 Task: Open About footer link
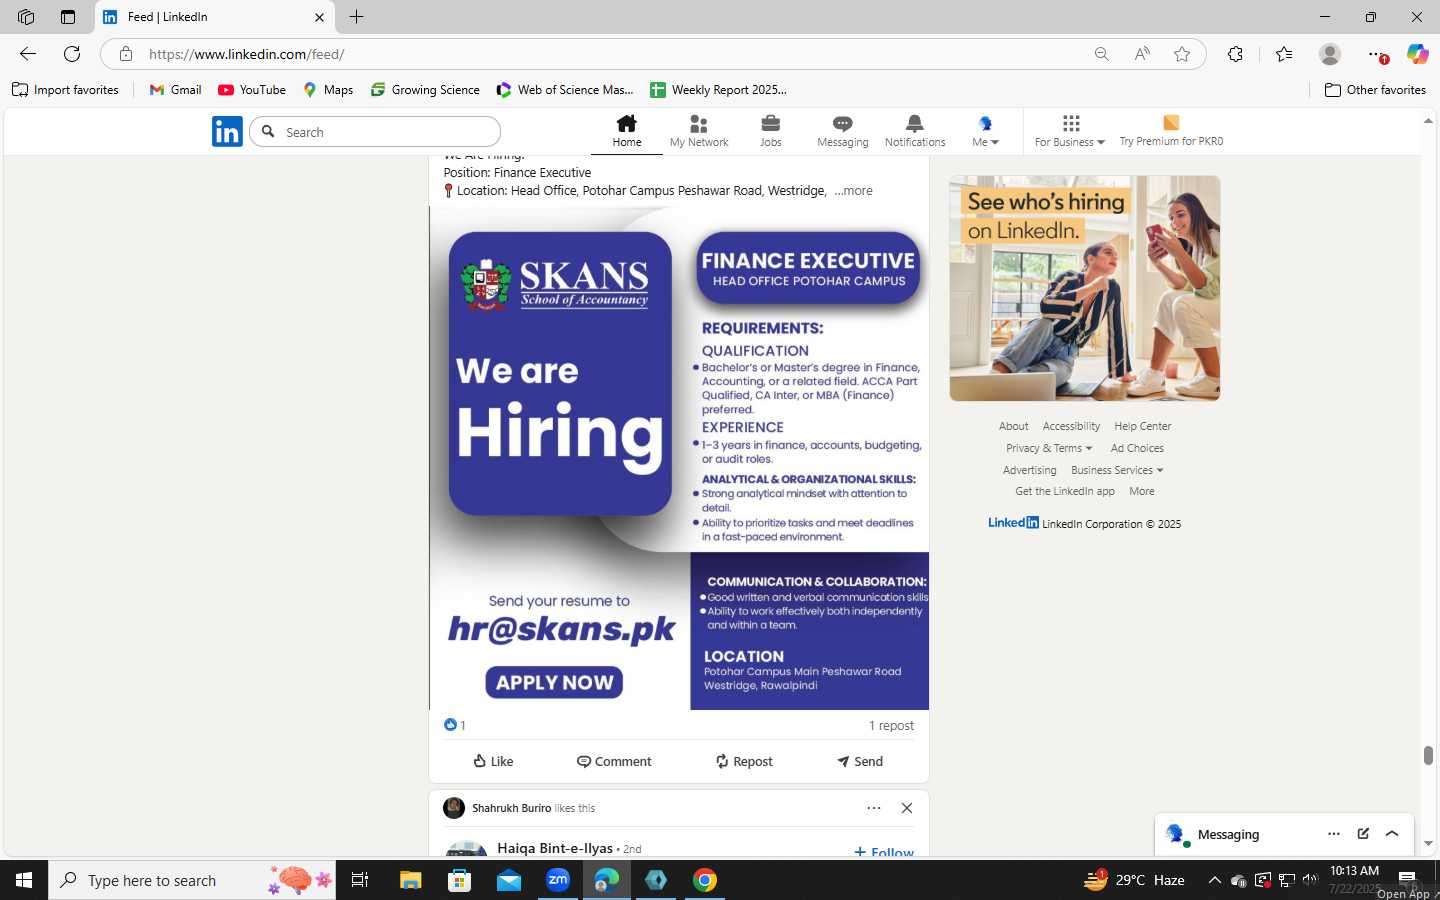(1013, 426)
